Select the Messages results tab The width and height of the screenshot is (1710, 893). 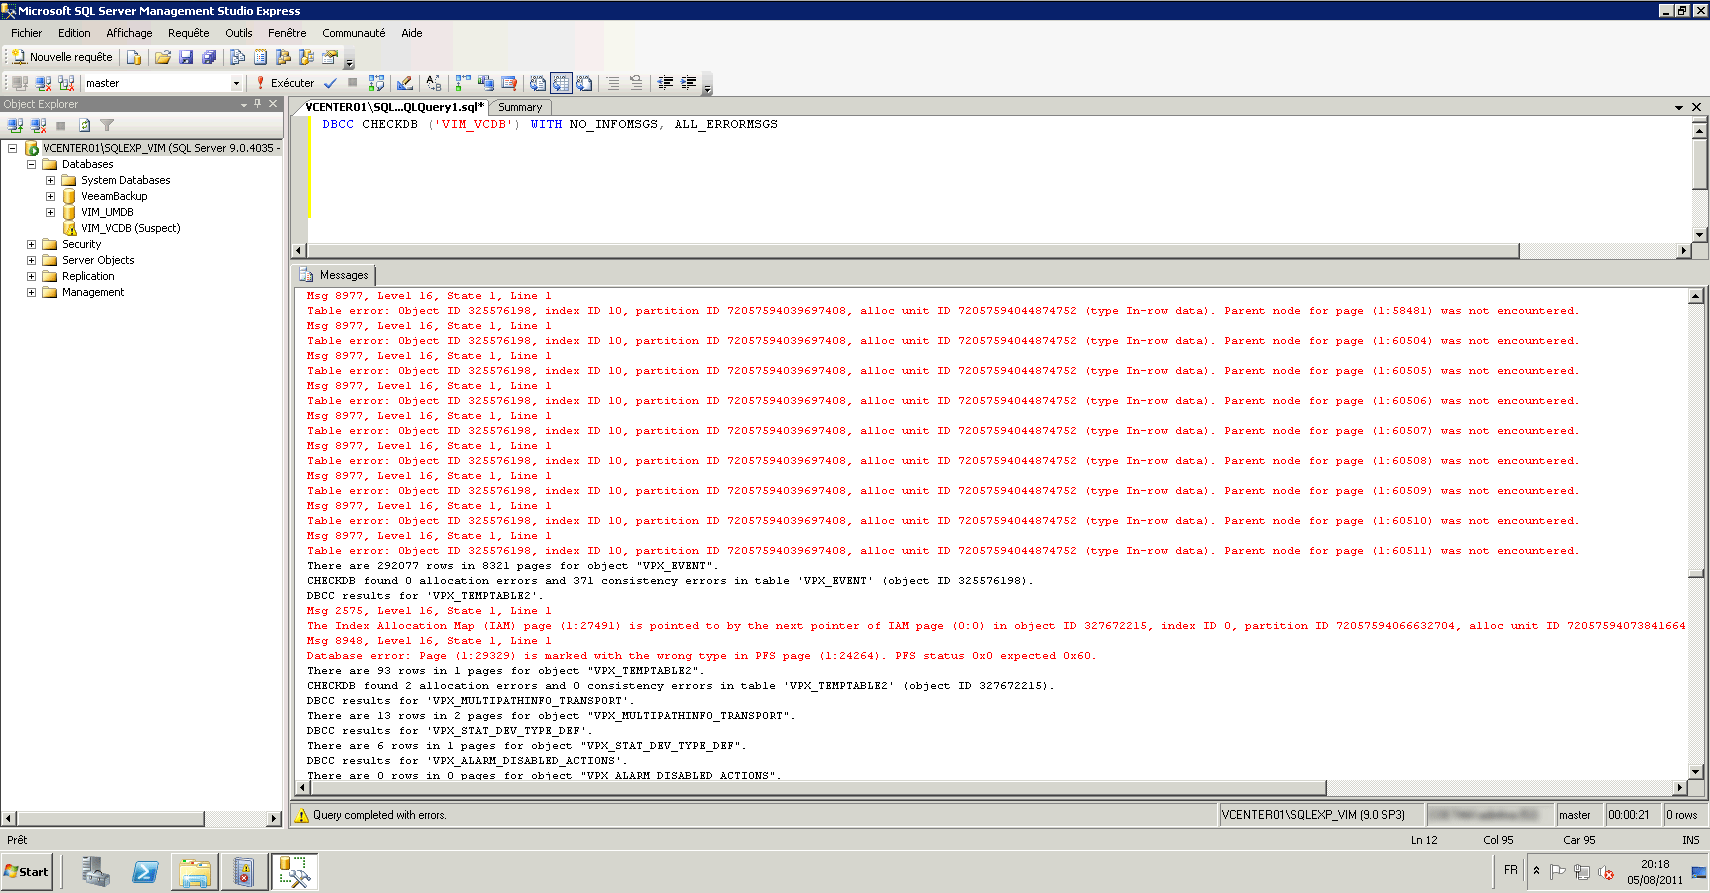(x=335, y=275)
